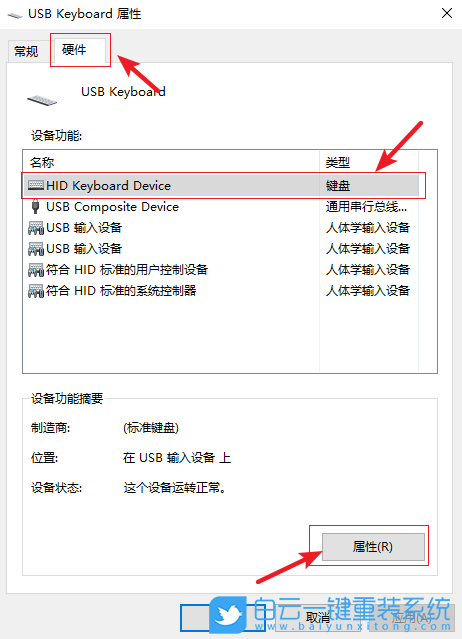
Task: Close the USB Keyboard 属性 dialog
Action: (447, 13)
